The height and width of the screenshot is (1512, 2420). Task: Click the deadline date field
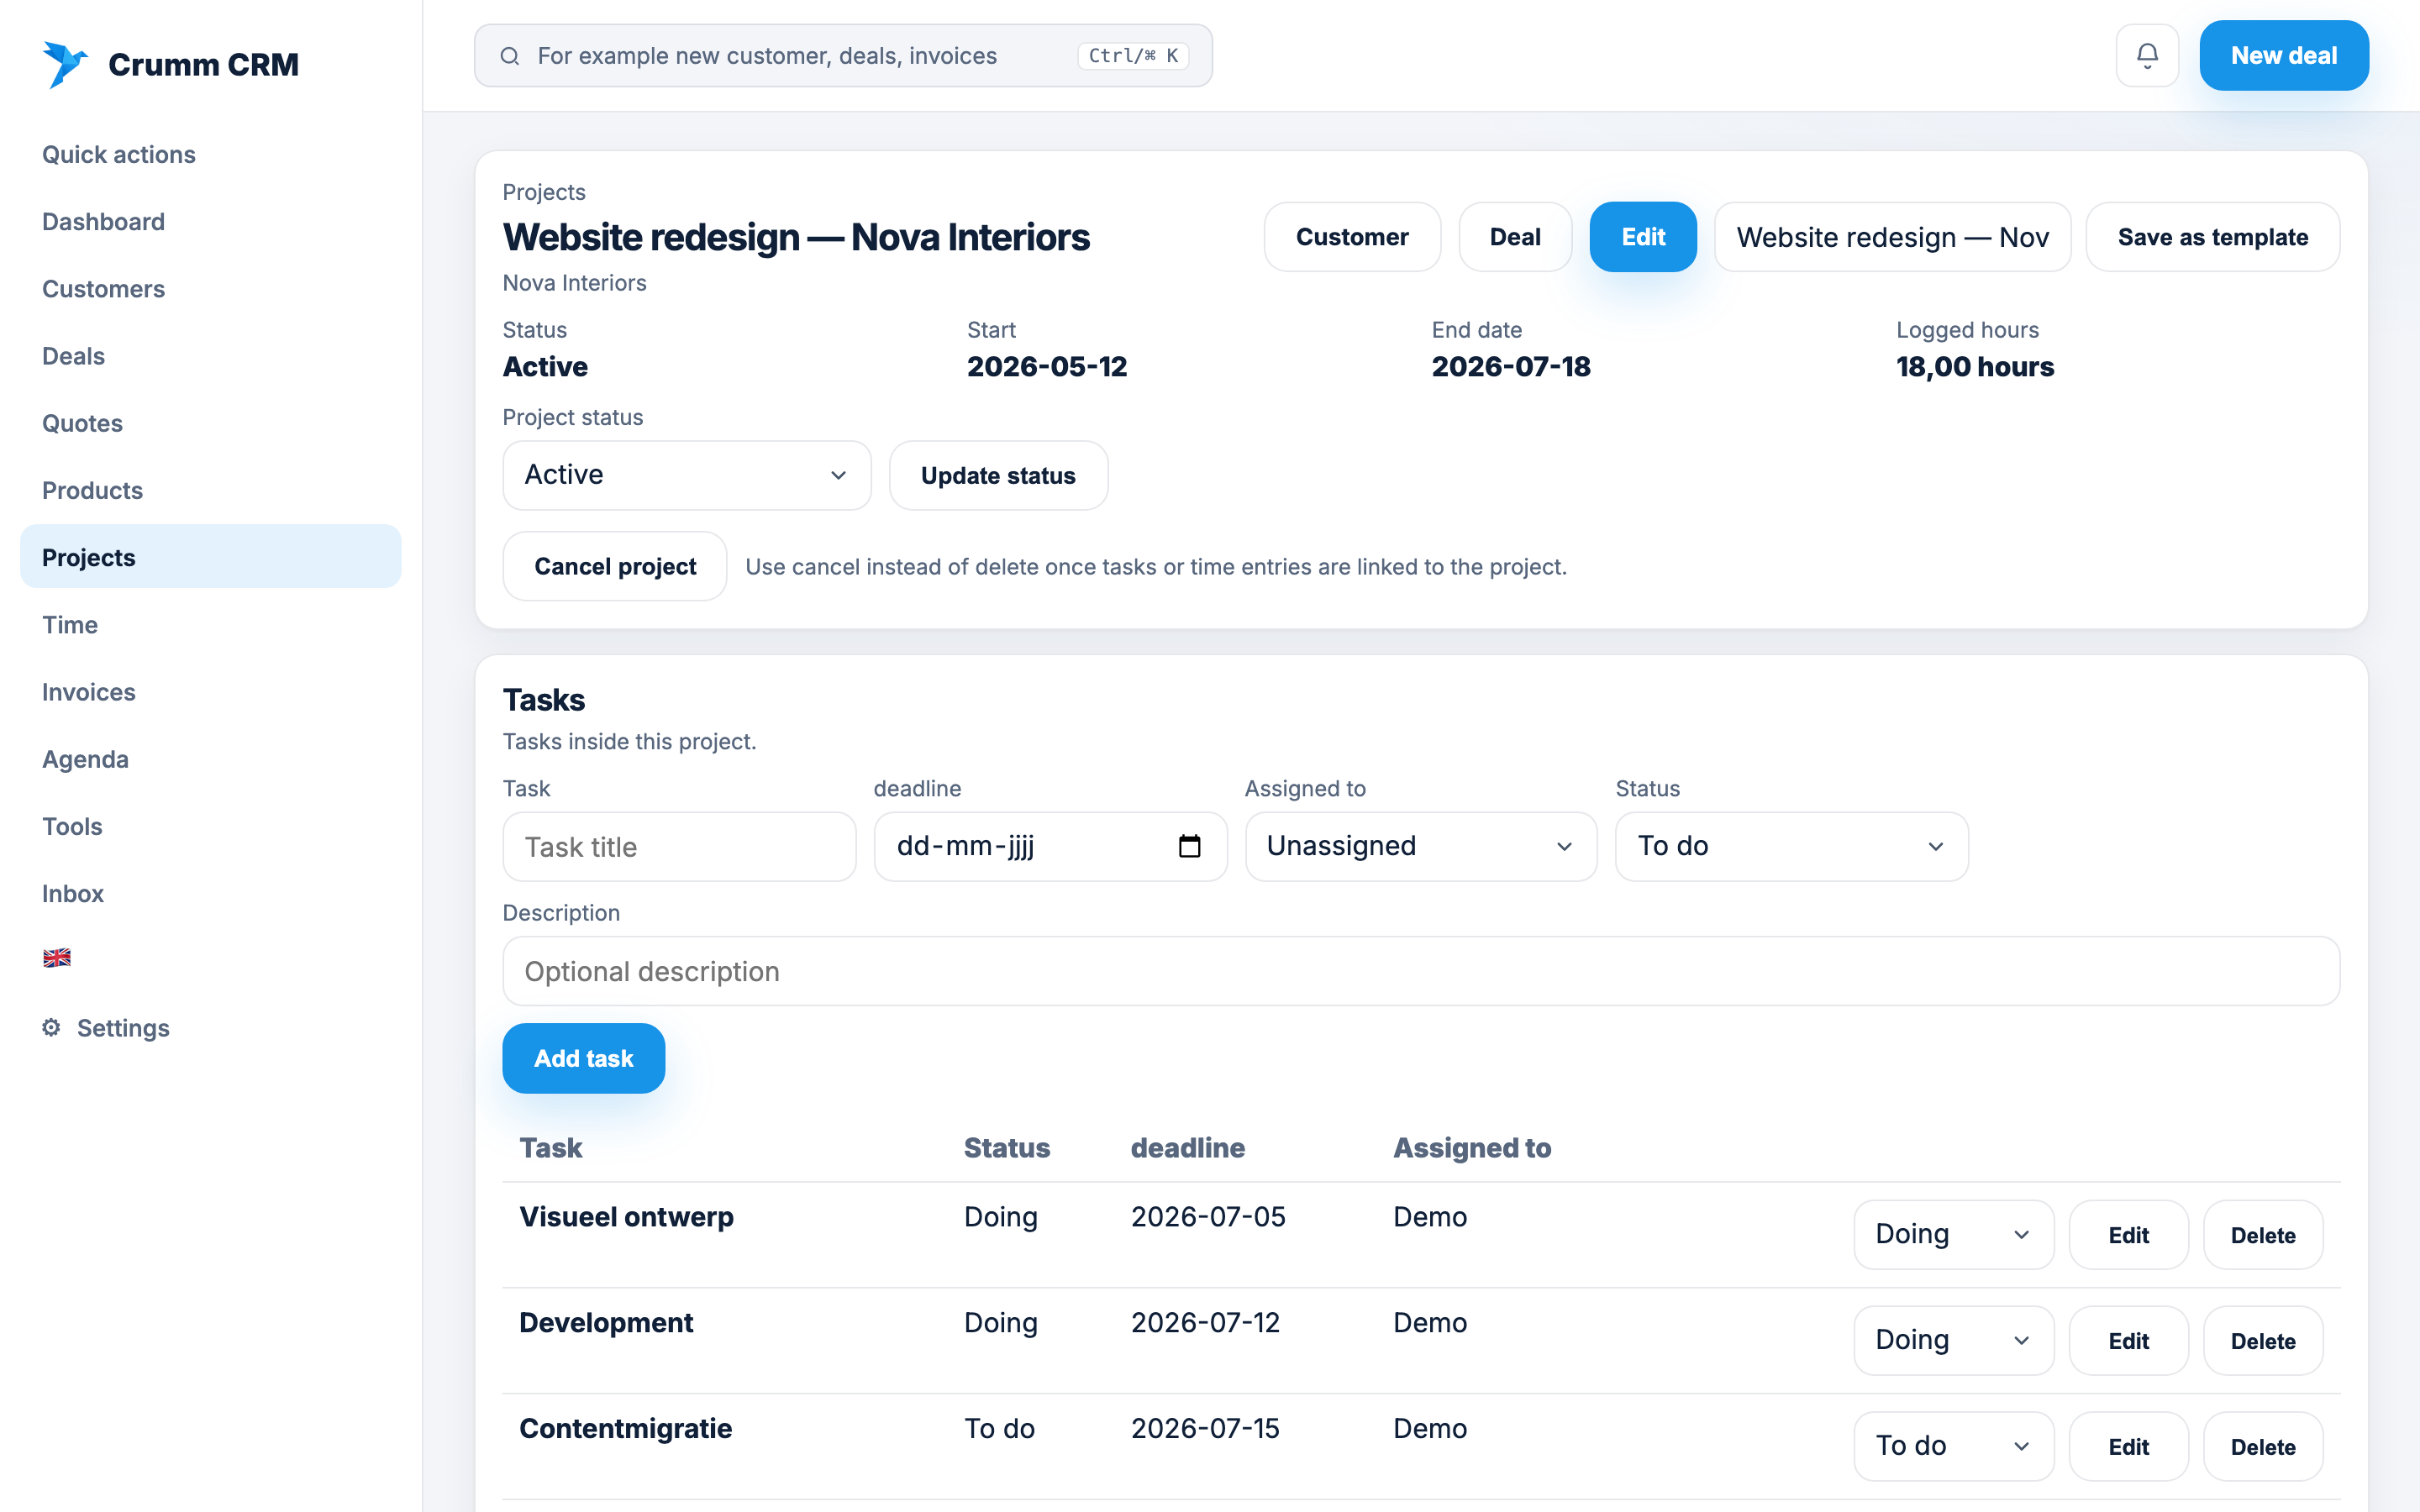click(1050, 846)
